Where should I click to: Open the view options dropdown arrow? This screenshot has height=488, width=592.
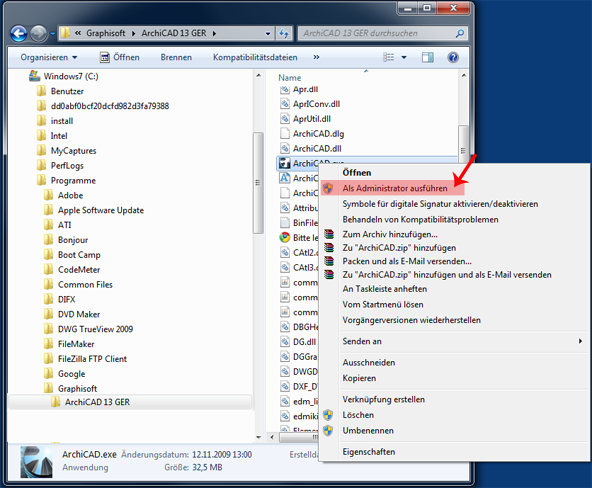[x=404, y=57]
